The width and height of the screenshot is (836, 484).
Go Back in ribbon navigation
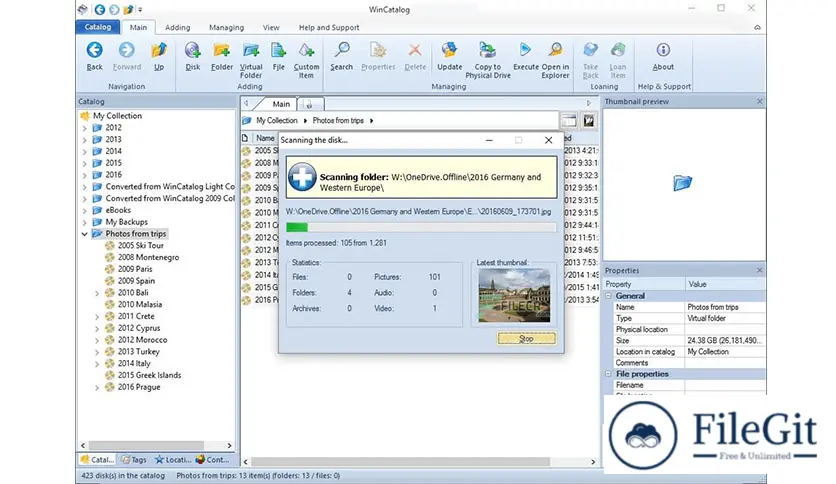coord(94,56)
